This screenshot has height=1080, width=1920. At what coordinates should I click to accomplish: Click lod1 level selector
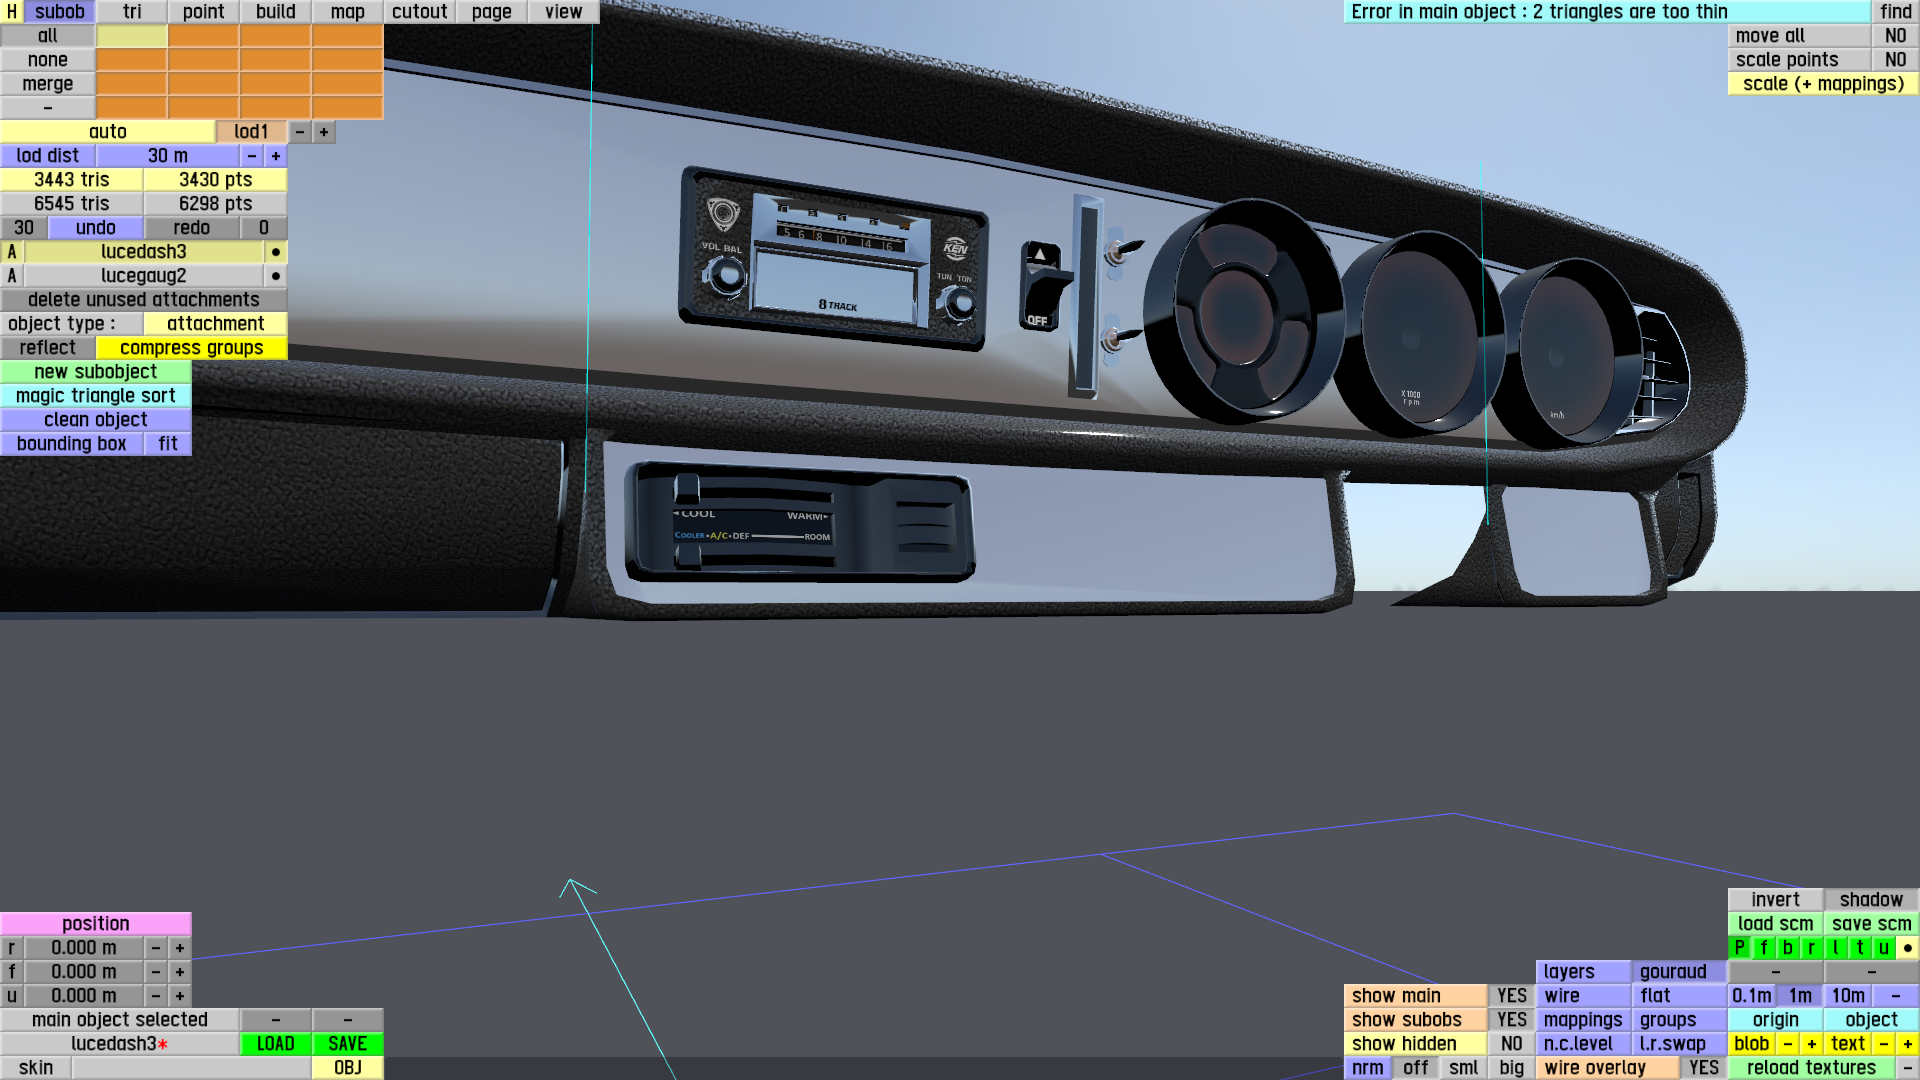(x=251, y=132)
